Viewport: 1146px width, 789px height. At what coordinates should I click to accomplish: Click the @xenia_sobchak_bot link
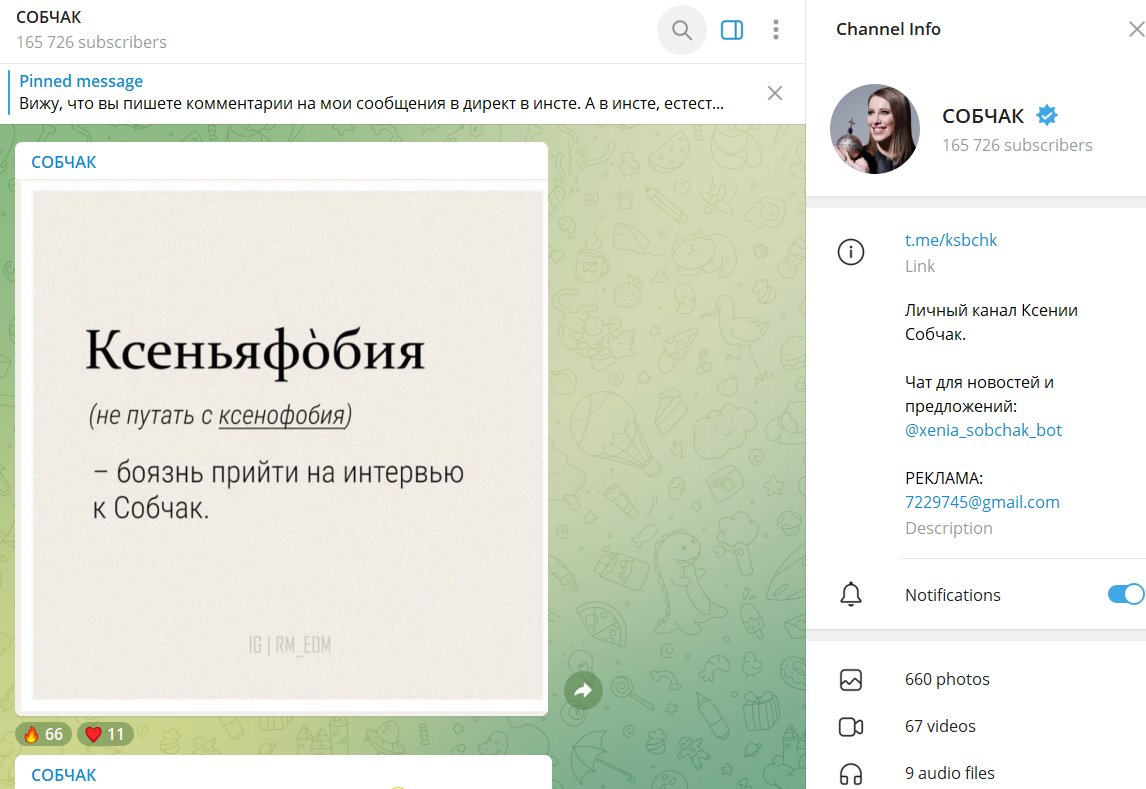pos(983,430)
